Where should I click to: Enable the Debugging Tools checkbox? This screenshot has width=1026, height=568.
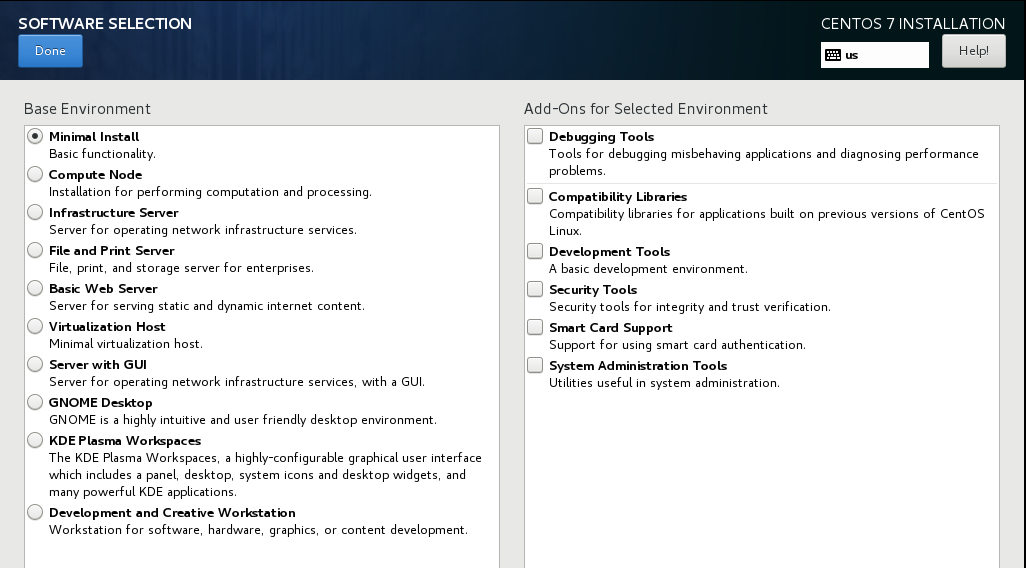pyautogui.click(x=535, y=136)
